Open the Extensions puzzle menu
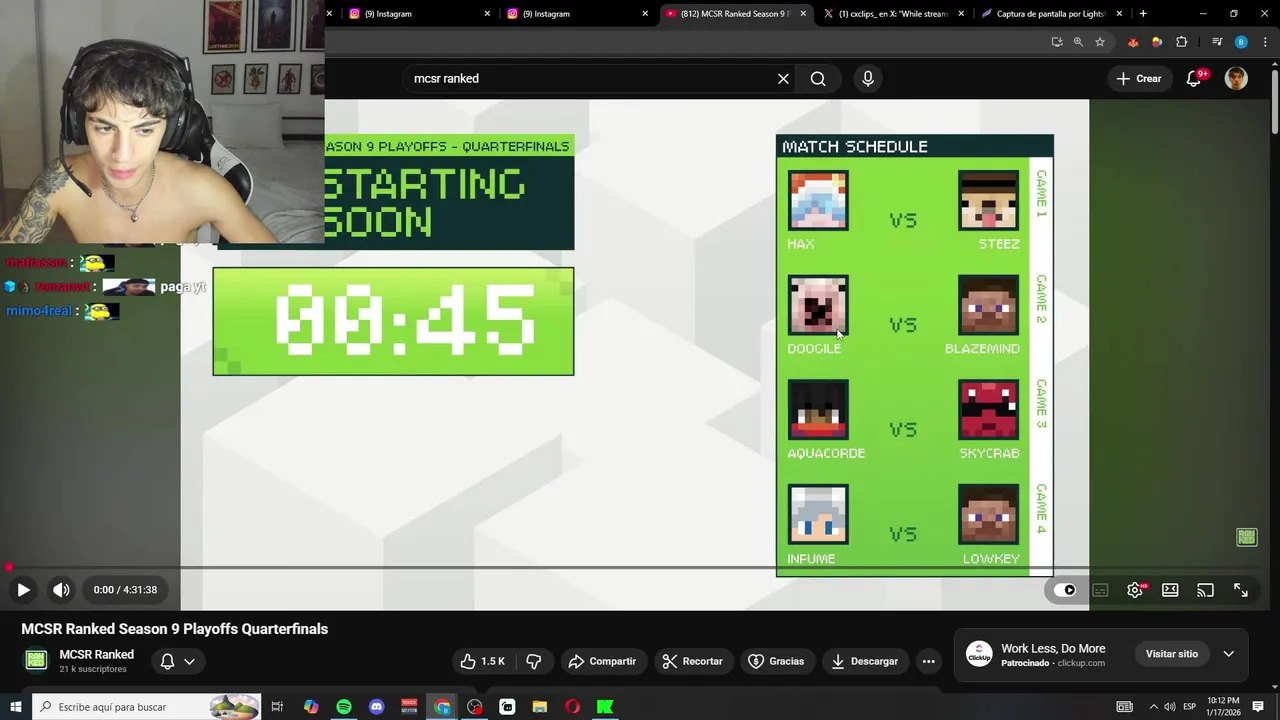This screenshot has width=1280, height=720. 1182,42
